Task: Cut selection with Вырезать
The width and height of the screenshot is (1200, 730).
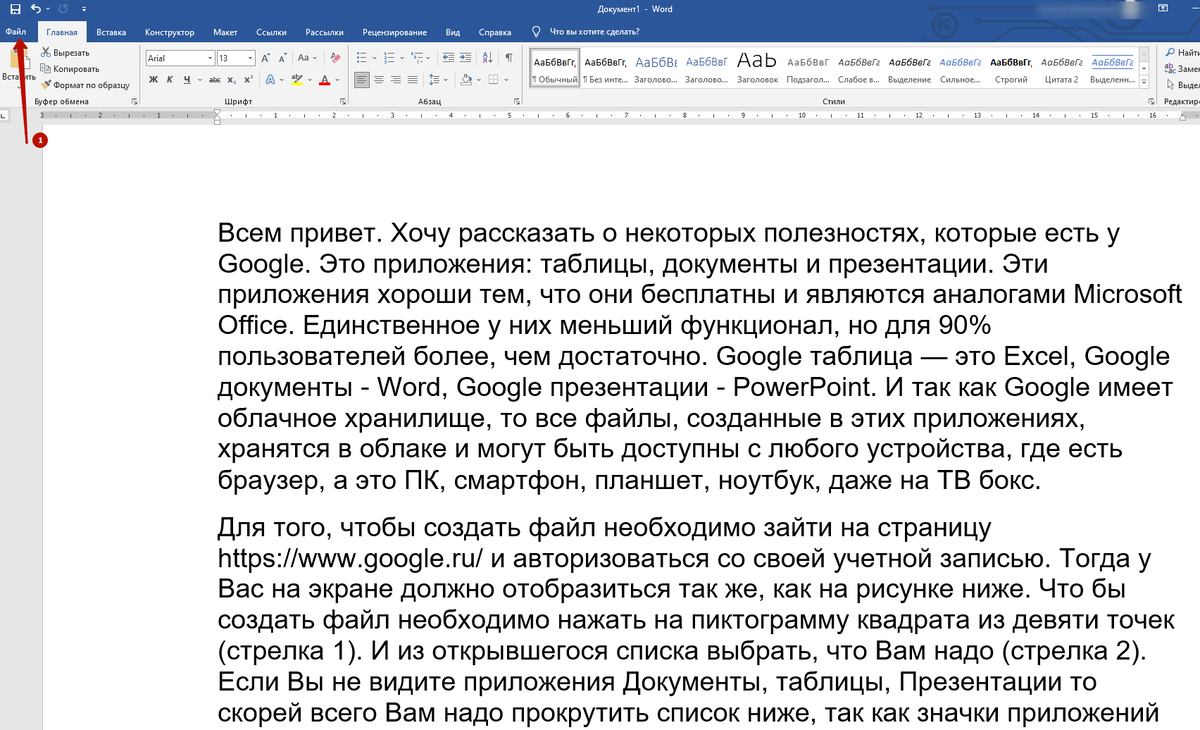Action: [x=65, y=52]
